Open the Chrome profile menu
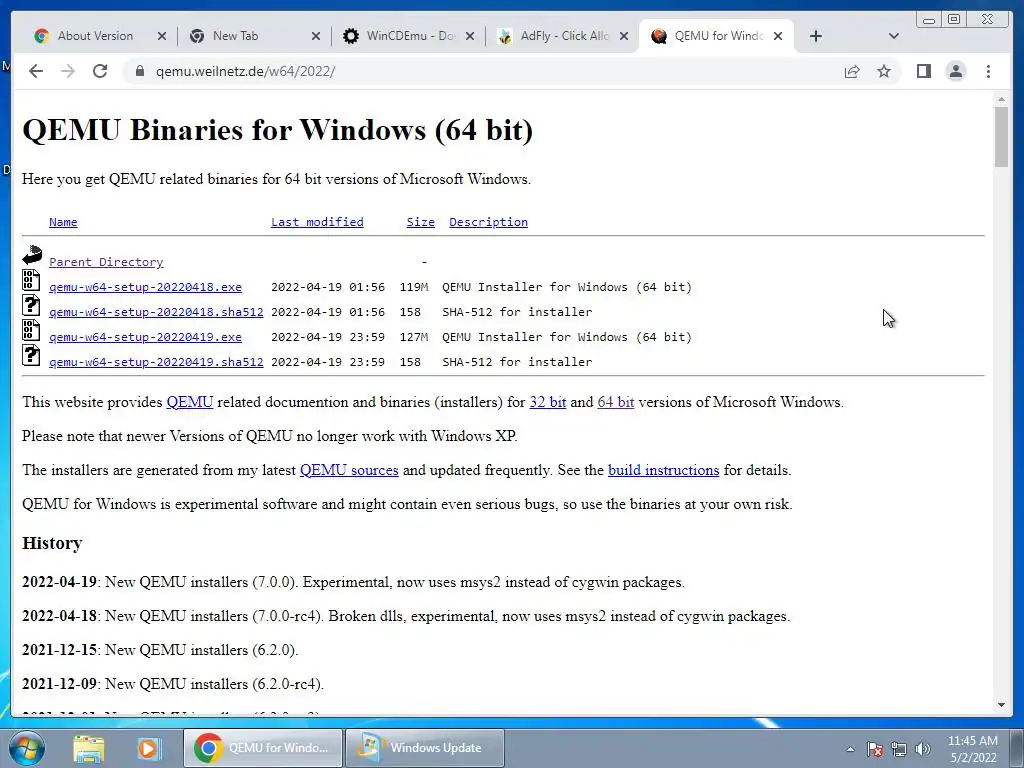The height and width of the screenshot is (768, 1024). click(955, 71)
